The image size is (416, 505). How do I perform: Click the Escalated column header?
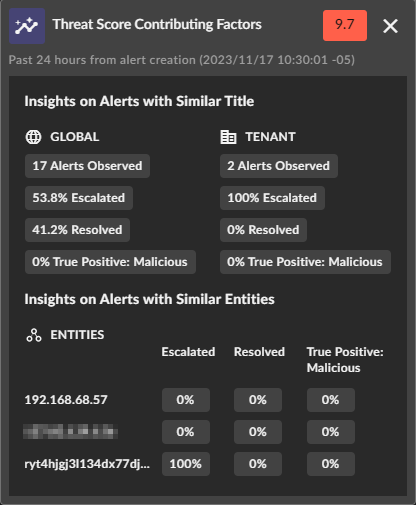tap(188, 352)
